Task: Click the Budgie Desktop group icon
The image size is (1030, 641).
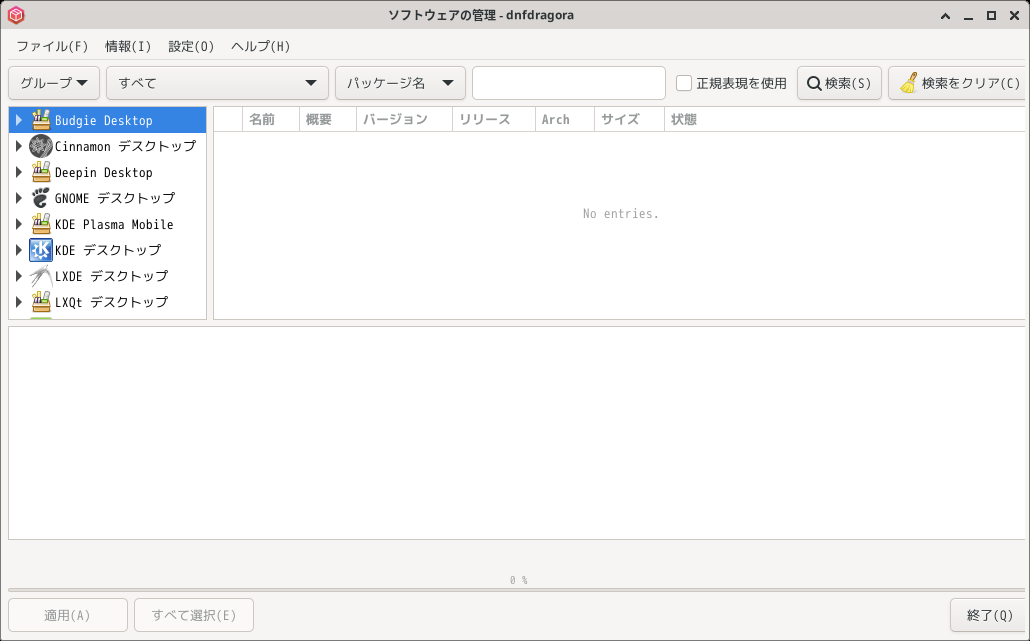Action: 41,120
